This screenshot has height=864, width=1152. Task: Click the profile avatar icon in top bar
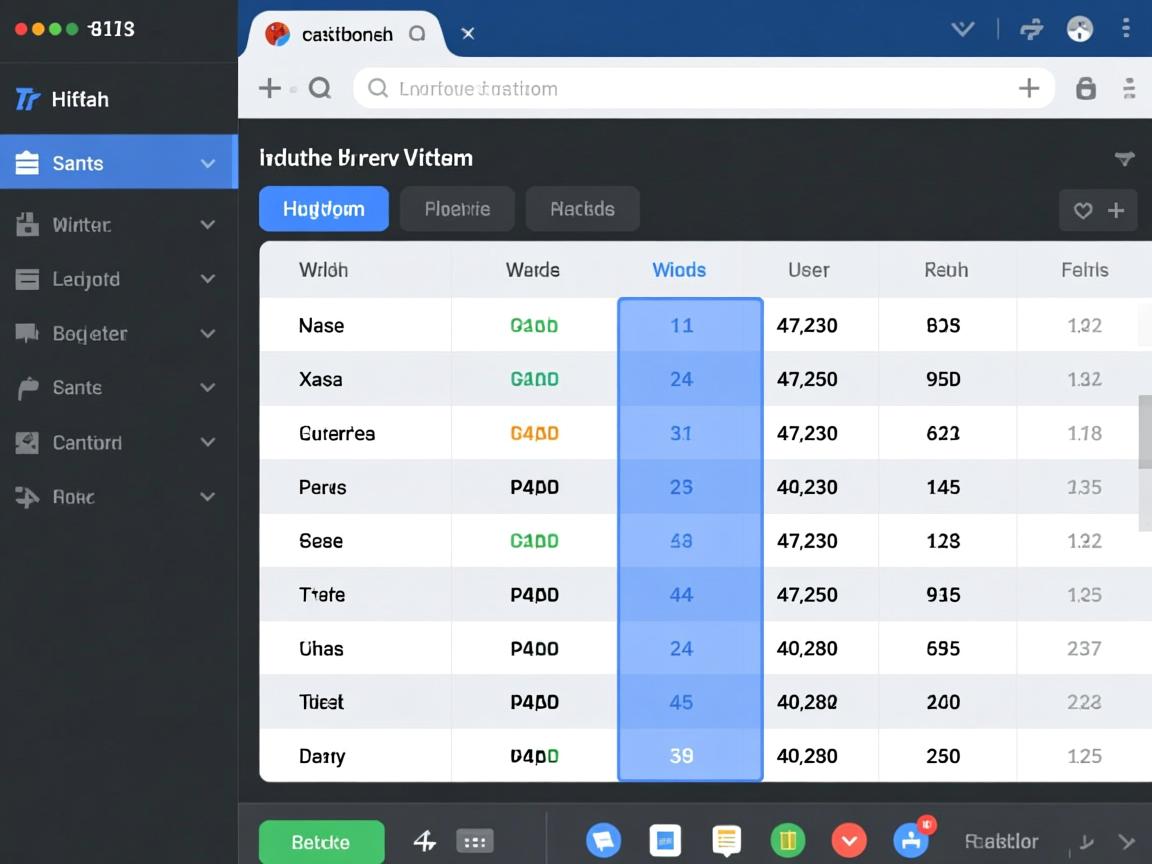(x=1080, y=29)
